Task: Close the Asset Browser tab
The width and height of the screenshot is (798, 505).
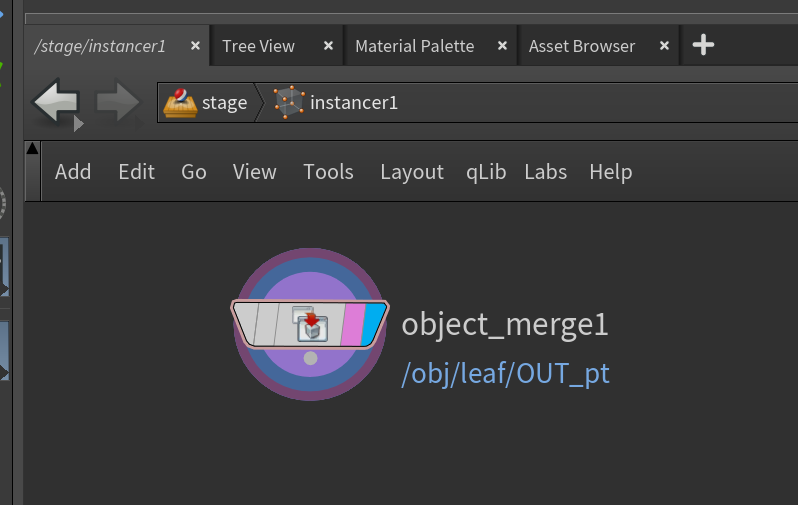Action: pos(664,46)
